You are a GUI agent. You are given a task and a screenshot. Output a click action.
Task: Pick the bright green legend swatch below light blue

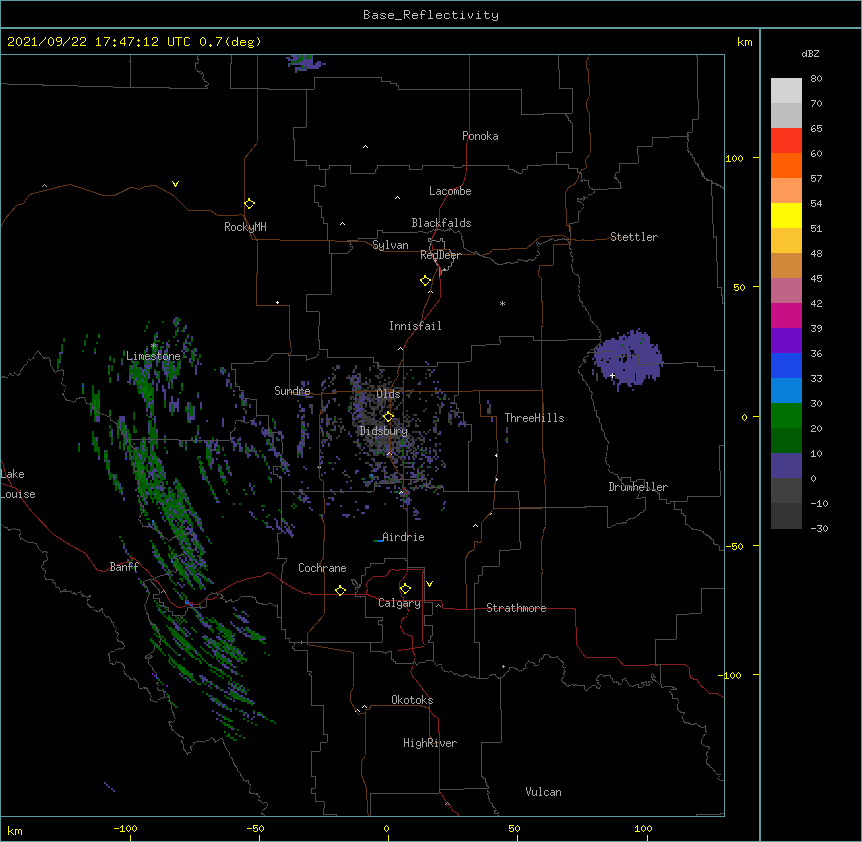tap(786, 416)
